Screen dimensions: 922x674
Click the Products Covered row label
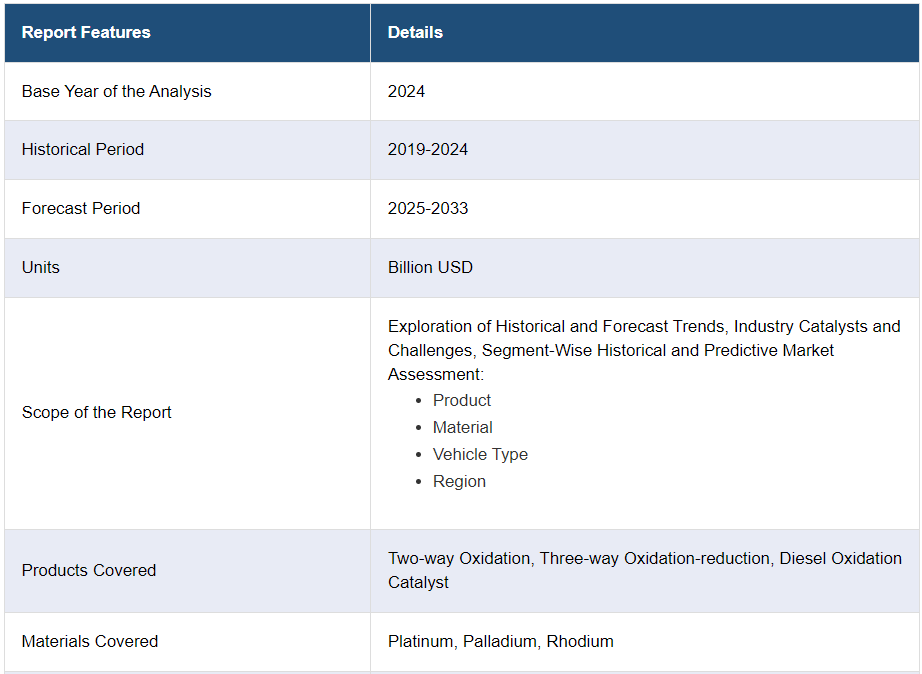pos(89,570)
